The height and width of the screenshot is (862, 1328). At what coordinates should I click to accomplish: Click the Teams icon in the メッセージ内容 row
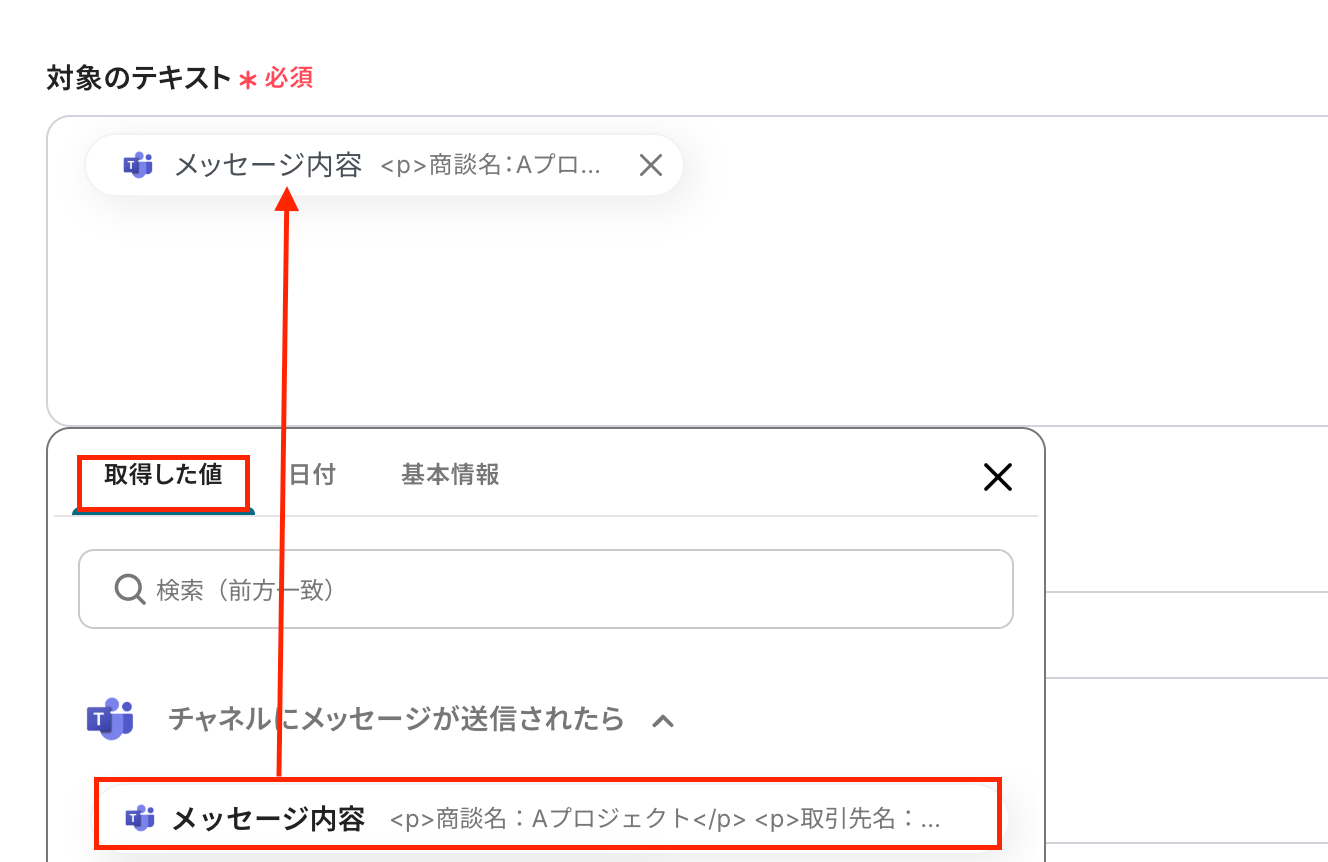tap(139, 818)
